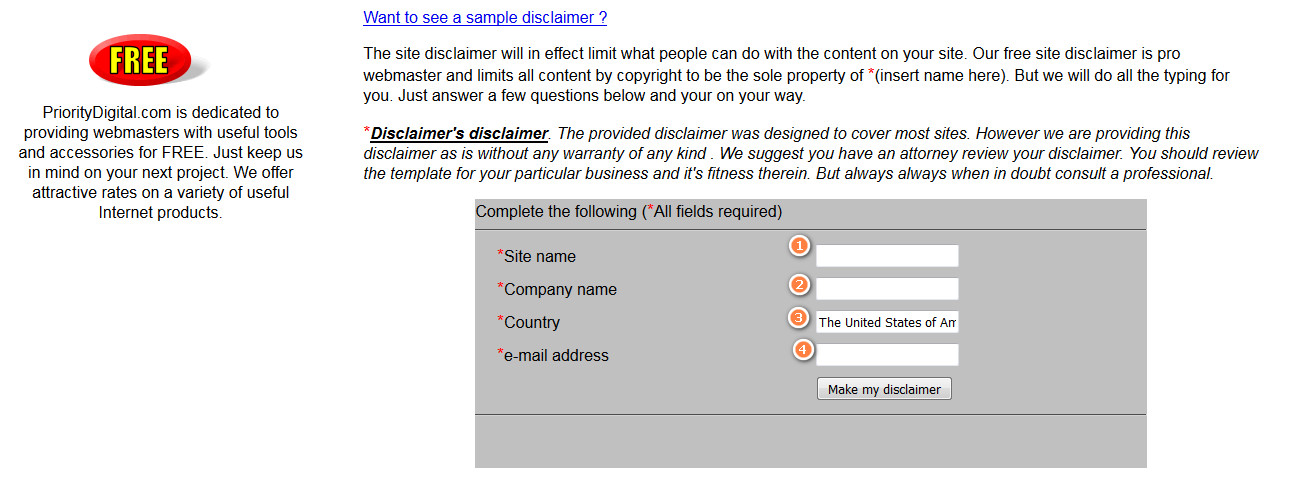Click the orange number 2 marker
The width and height of the screenshot is (1292, 481).
pos(799,284)
